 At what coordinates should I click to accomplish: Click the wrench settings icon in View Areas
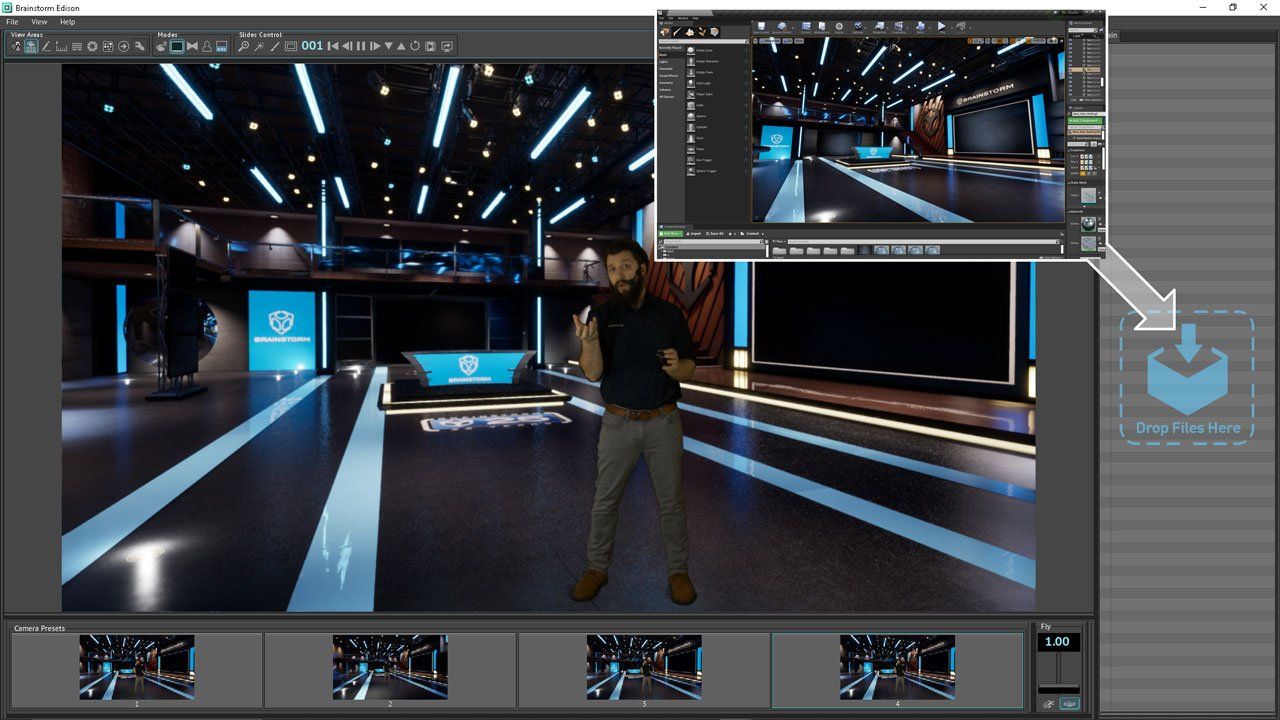tap(139, 46)
